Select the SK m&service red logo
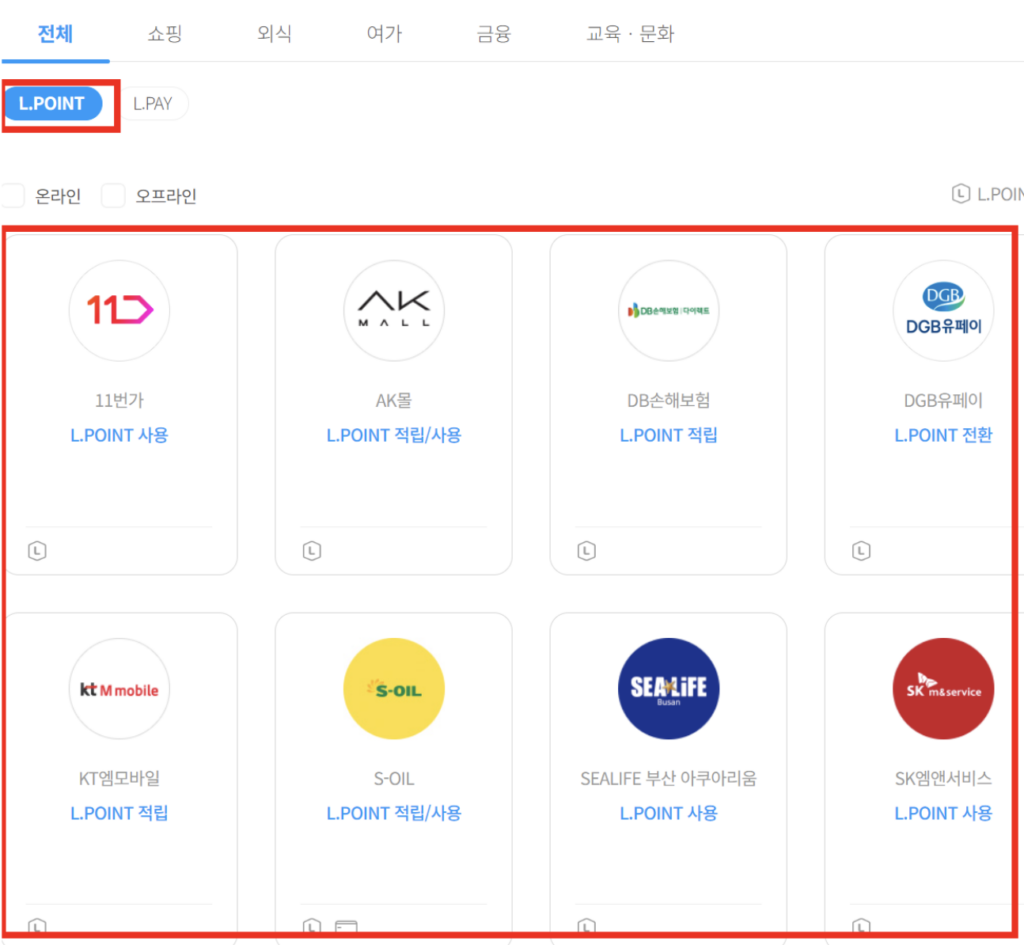Image resolution: width=1024 pixels, height=945 pixels. coord(943,689)
